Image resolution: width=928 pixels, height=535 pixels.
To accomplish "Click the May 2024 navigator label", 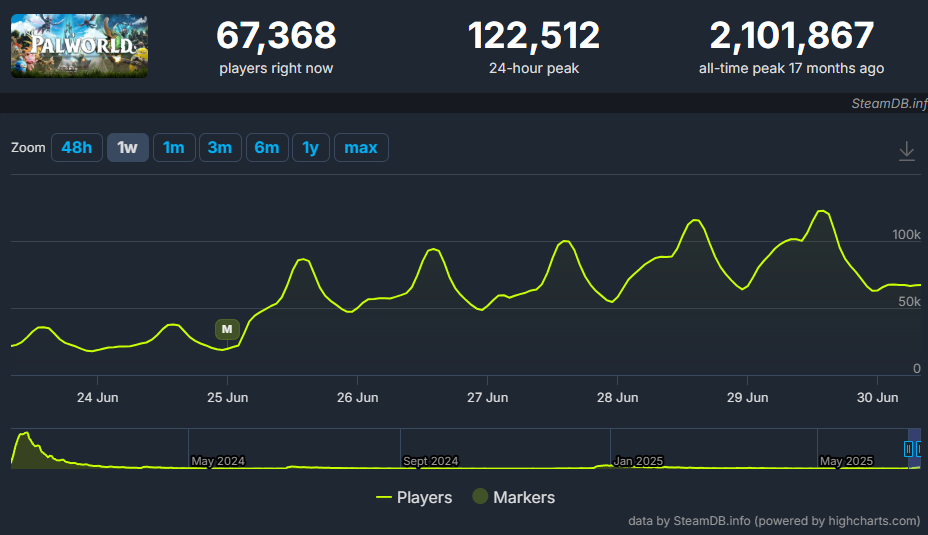I will point(218,461).
